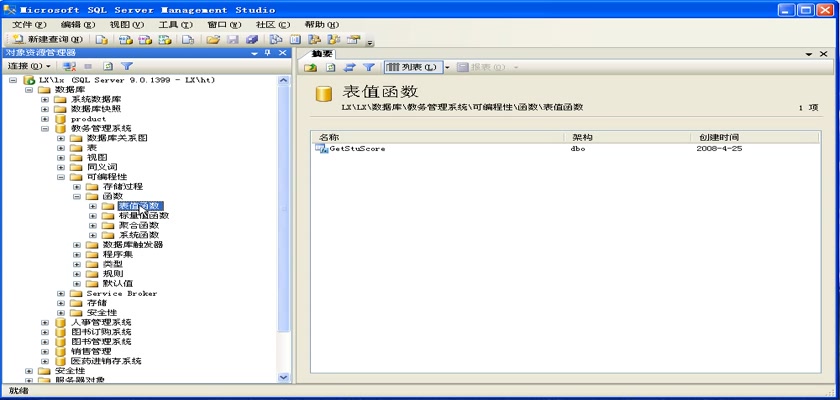840x400 pixels.
Task: Open the 窗口 menu
Action: [x=224, y=25]
